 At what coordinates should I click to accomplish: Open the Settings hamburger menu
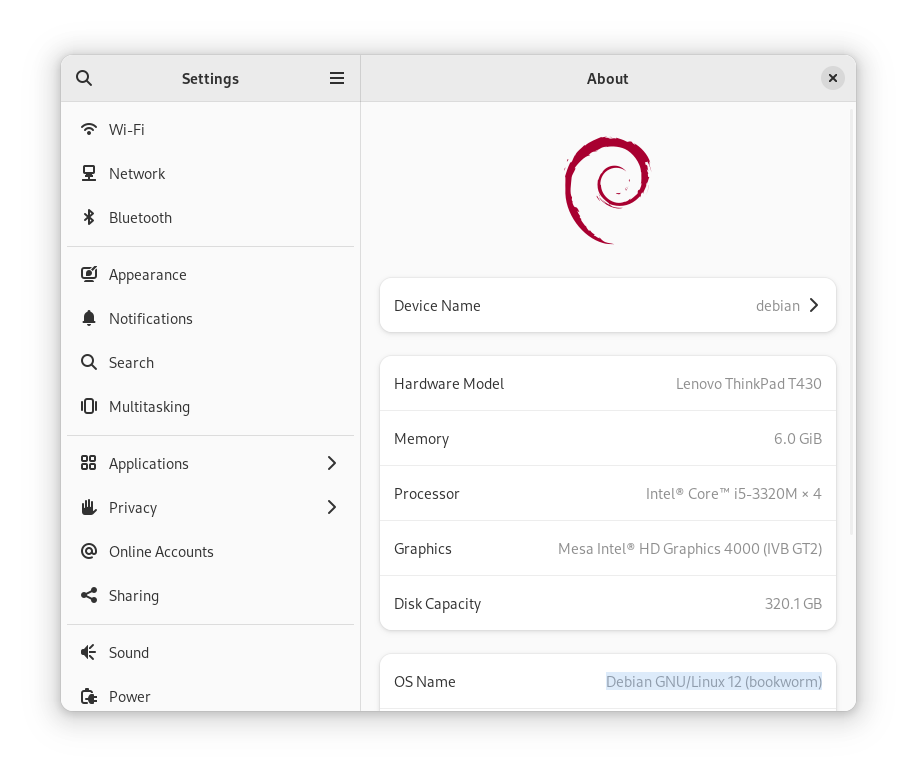point(337,78)
